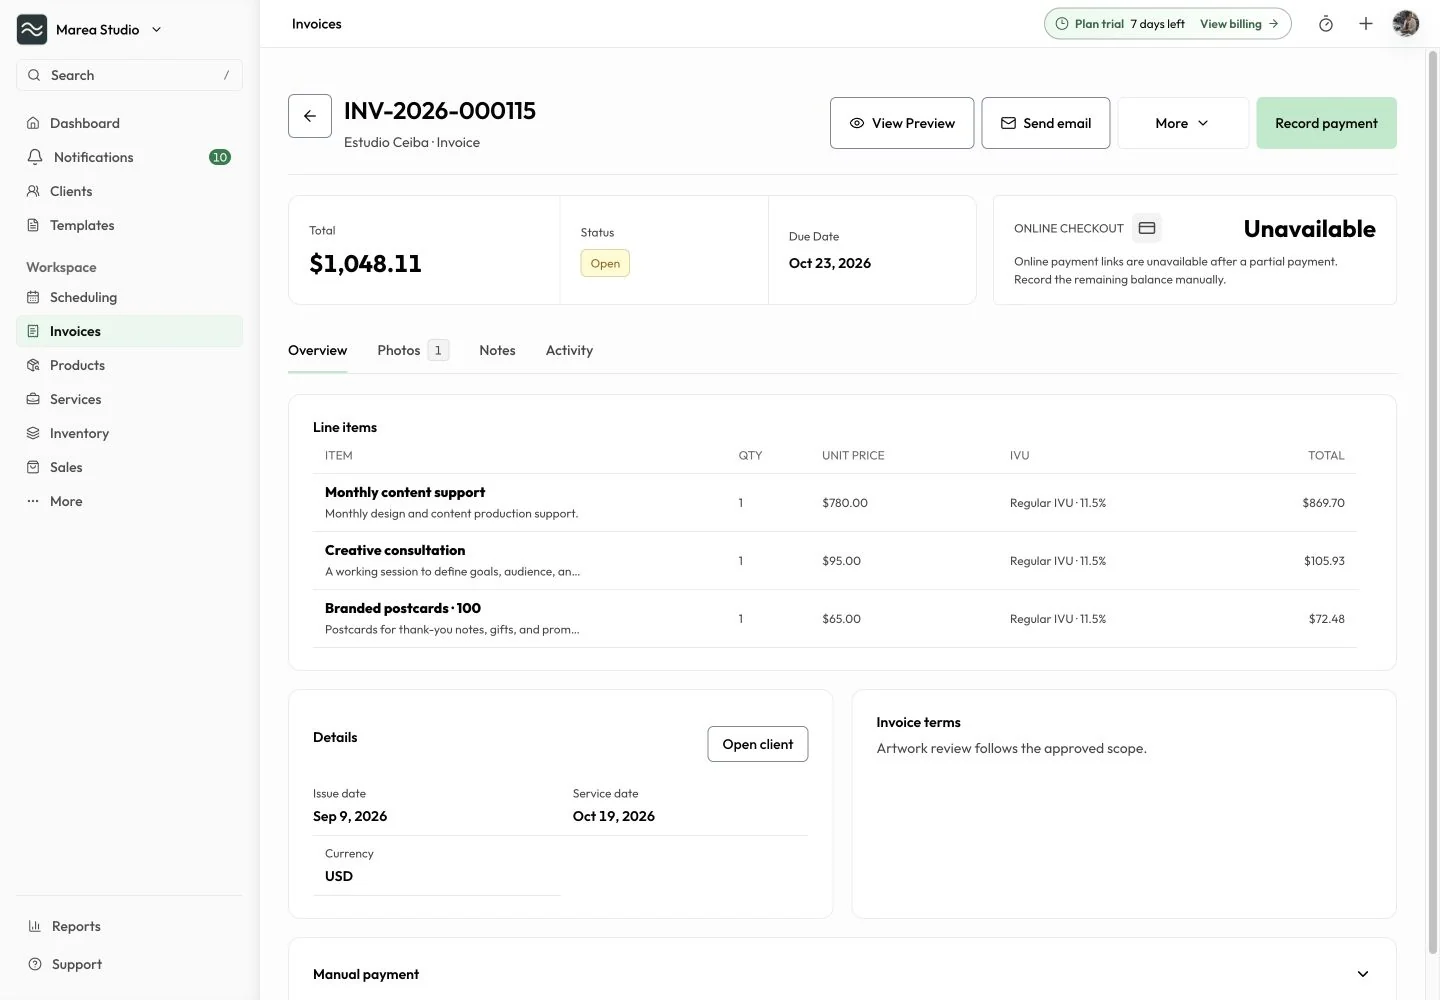The width and height of the screenshot is (1440, 1000).
Task: Click the Record payment button
Action: [x=1326, y=123]
